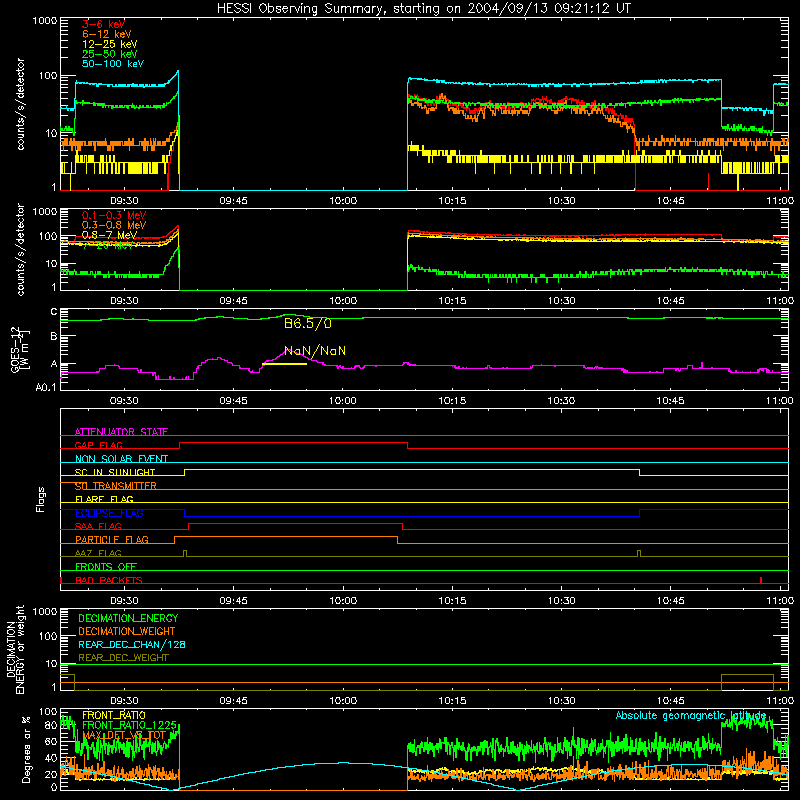Screen dimensions: 800x800
Task: Click the AAZ flag pulse near 10:40
Action: pos(639,554)
